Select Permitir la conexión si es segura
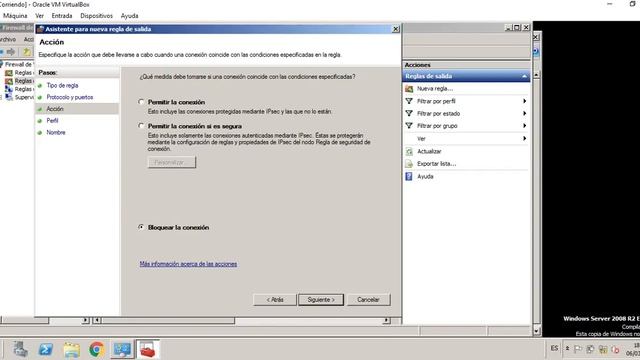 [141, 126]
